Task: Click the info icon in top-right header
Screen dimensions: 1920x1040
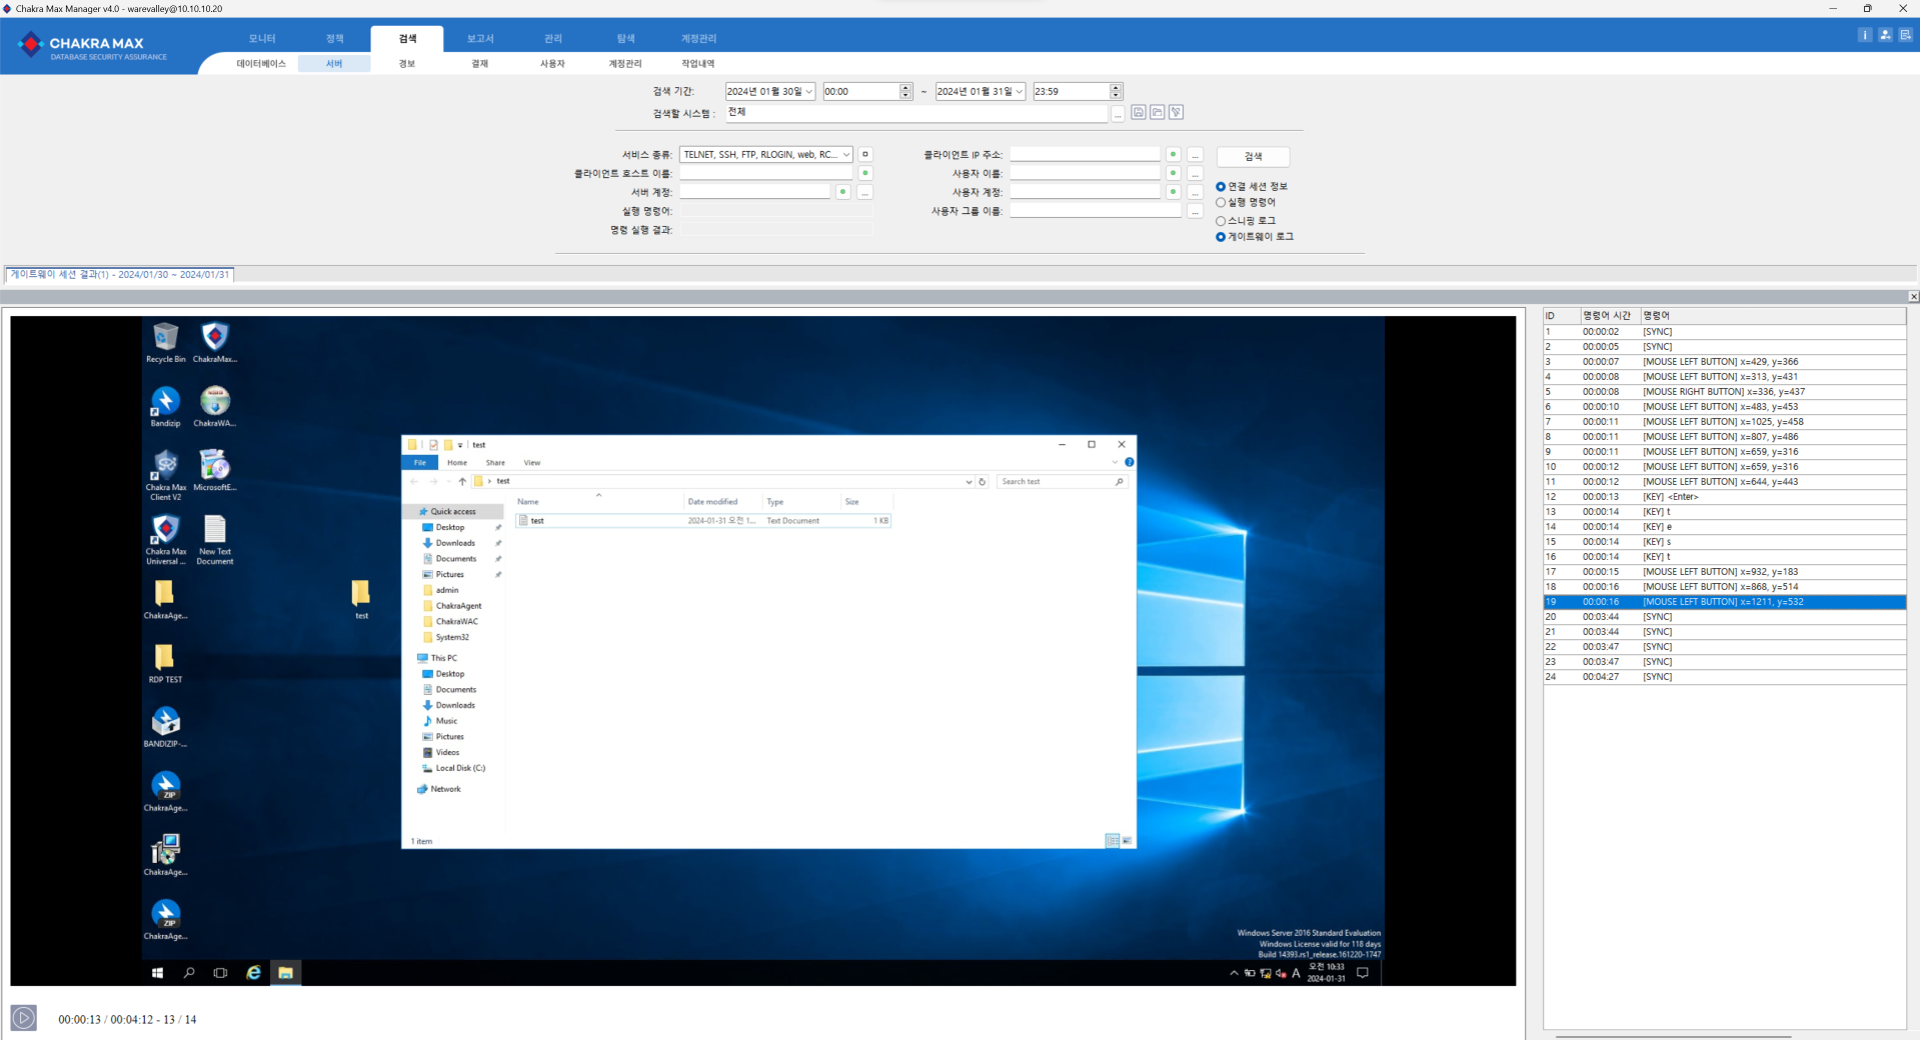Action: [1864, 35]
